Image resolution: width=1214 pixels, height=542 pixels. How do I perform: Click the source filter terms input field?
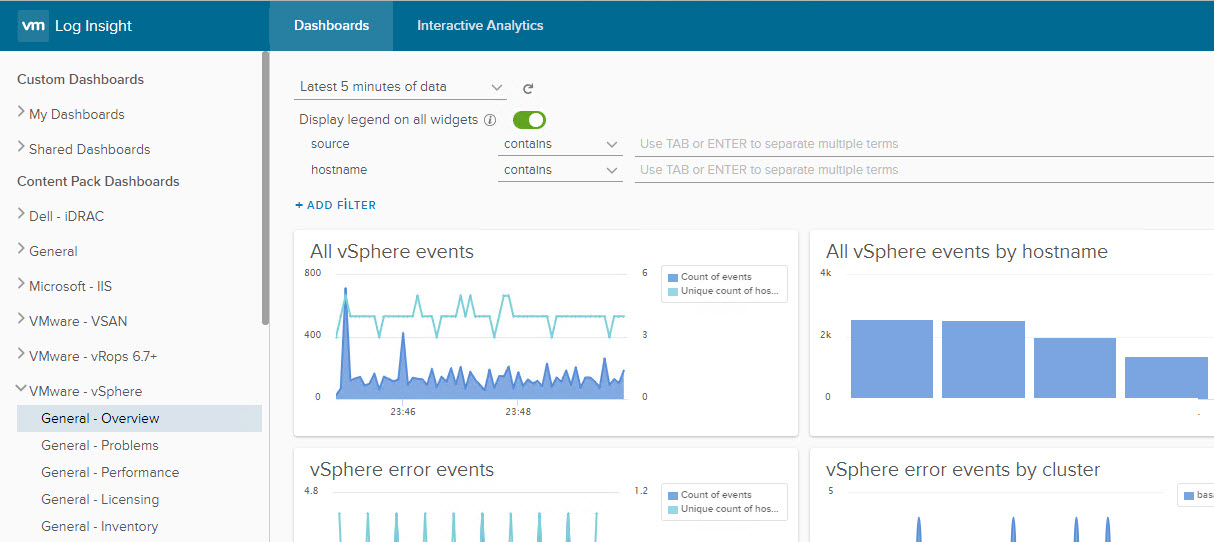[920, 144]
